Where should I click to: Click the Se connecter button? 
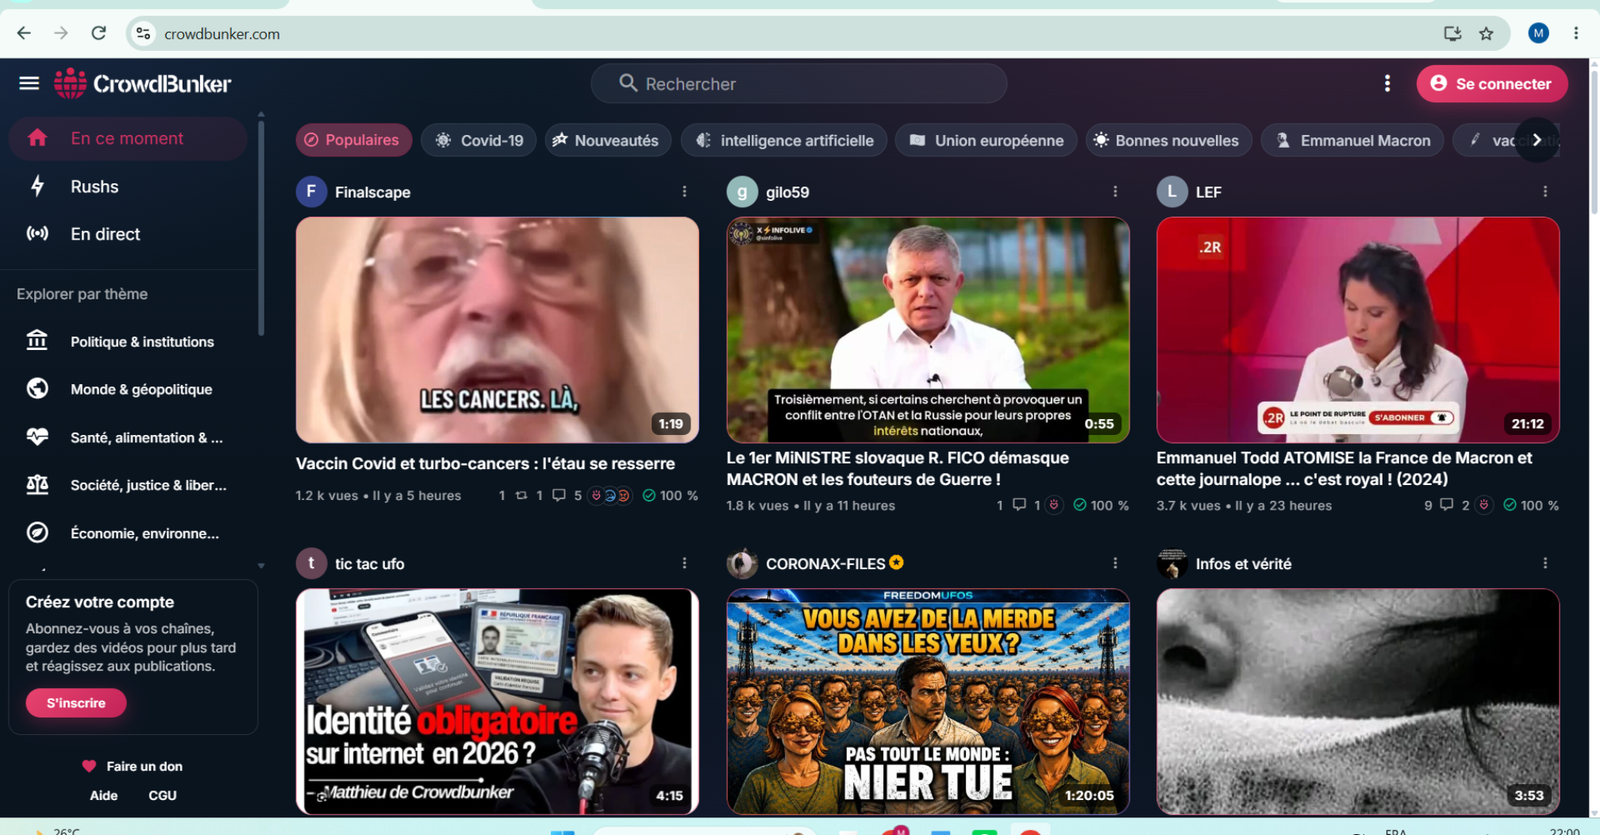[1491, 84]
